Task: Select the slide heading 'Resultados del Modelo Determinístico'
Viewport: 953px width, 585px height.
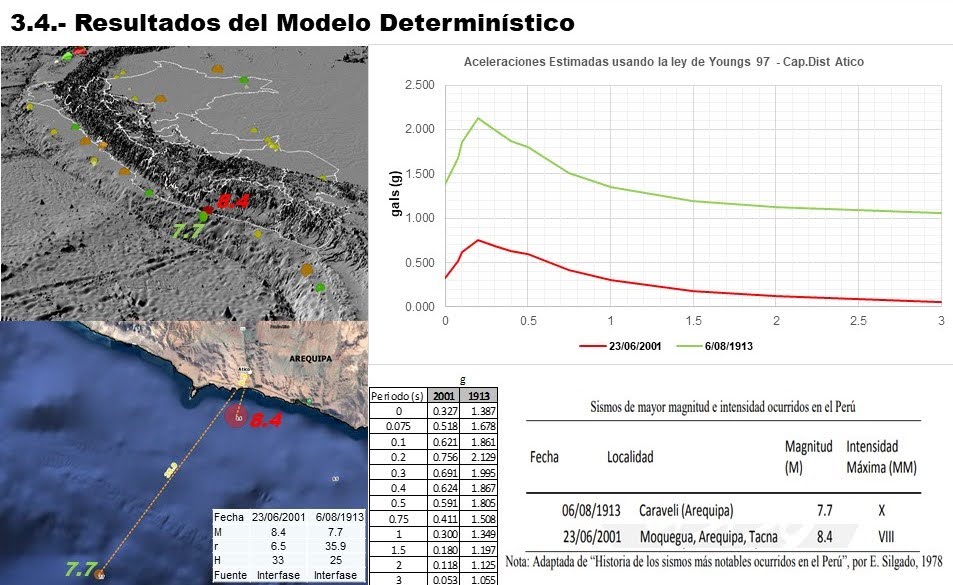Action: (x=325, y=22)
